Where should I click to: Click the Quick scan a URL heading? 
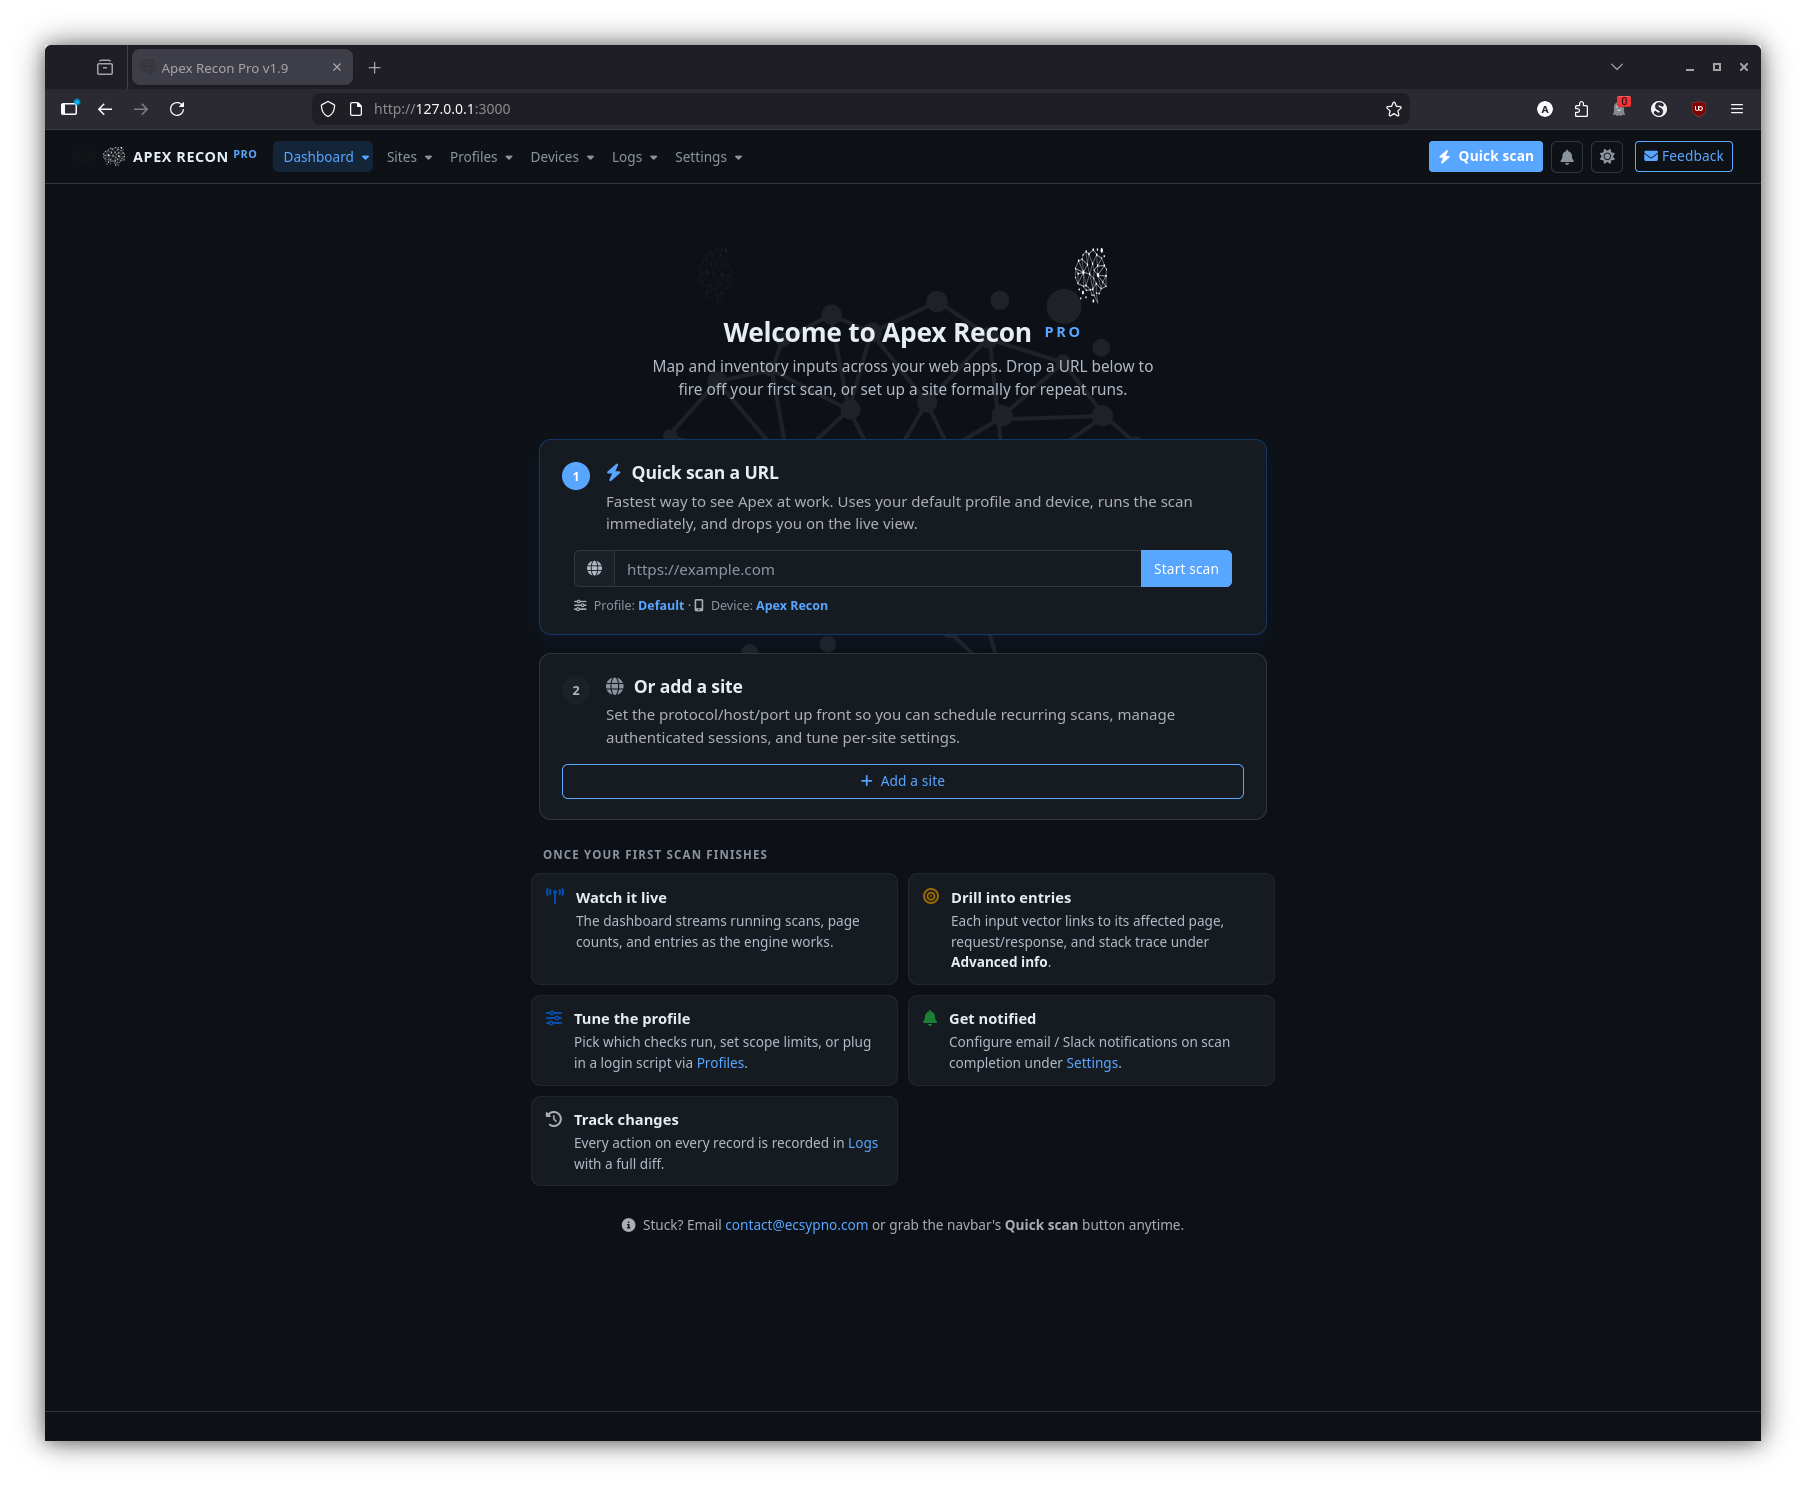coord(705,473)
